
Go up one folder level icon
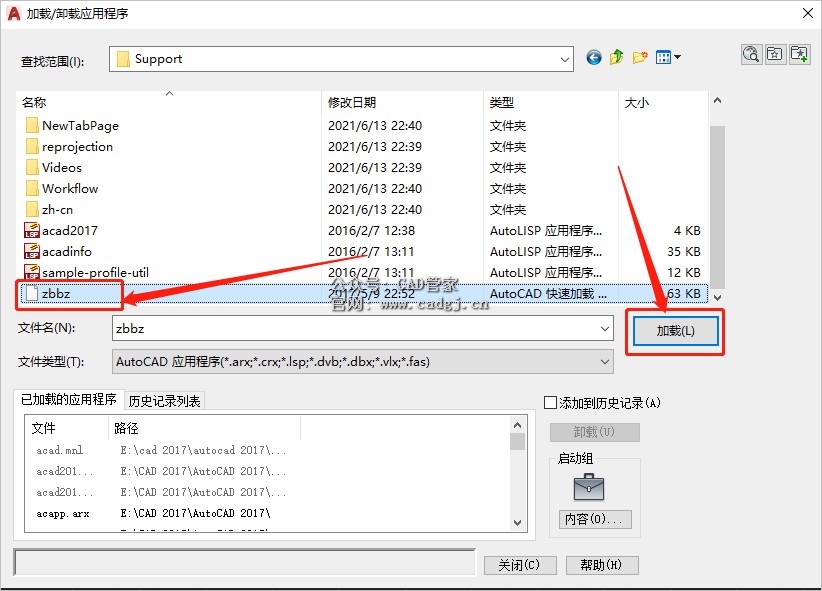pyautogui.click(x=616, y=57)
